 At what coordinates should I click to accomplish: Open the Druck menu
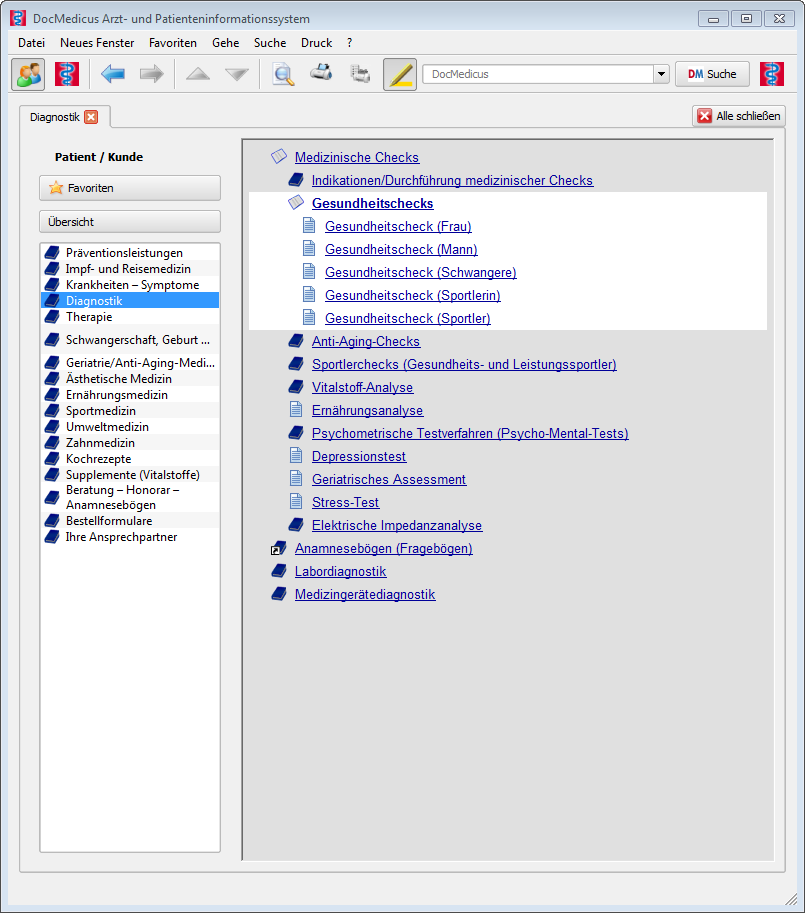tap(317, 43)
